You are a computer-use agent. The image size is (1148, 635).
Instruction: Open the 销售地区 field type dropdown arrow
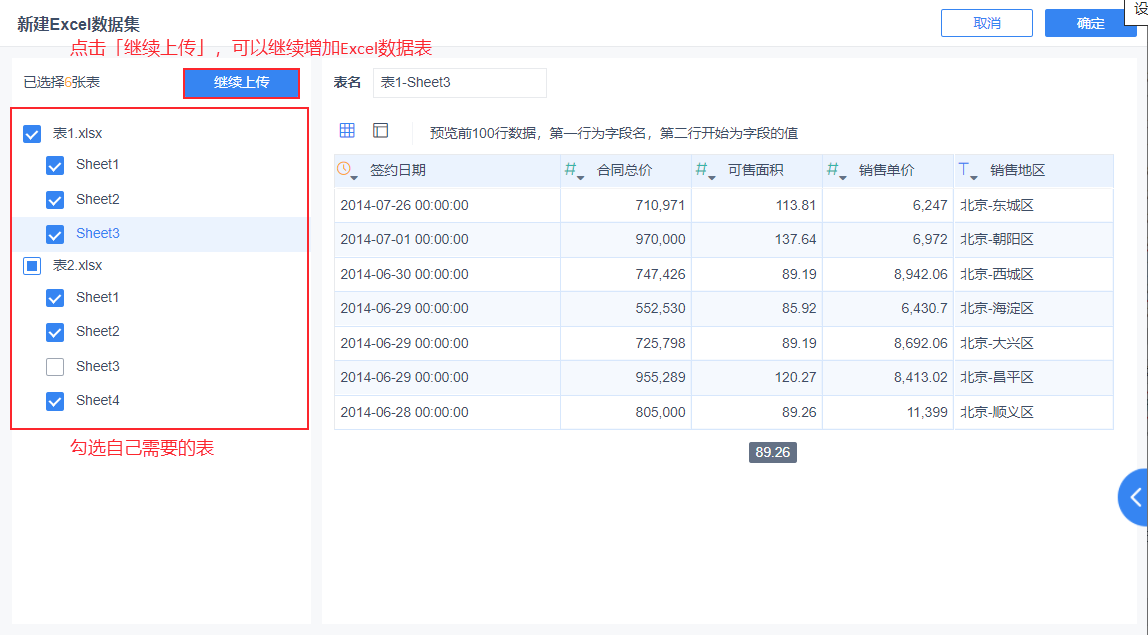(x=974, y=178)
